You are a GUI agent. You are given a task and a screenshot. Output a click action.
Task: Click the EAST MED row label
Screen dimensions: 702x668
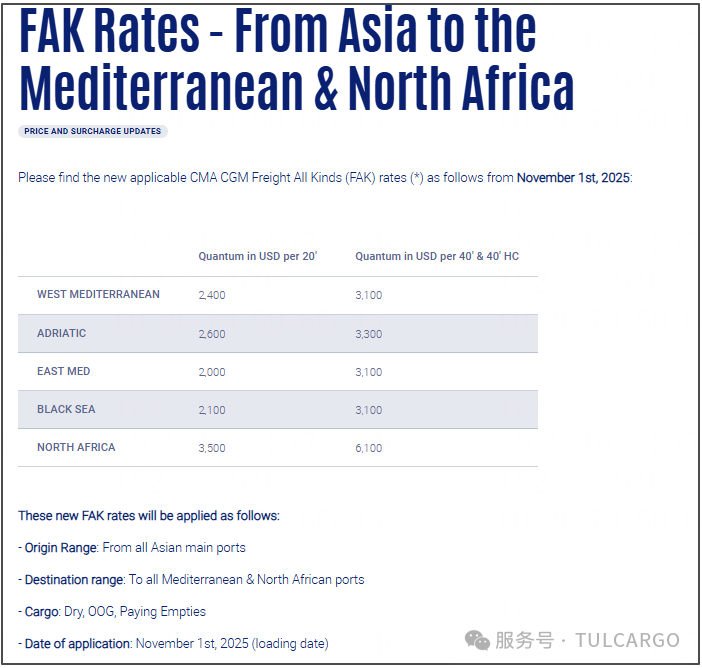coord(64,371)
